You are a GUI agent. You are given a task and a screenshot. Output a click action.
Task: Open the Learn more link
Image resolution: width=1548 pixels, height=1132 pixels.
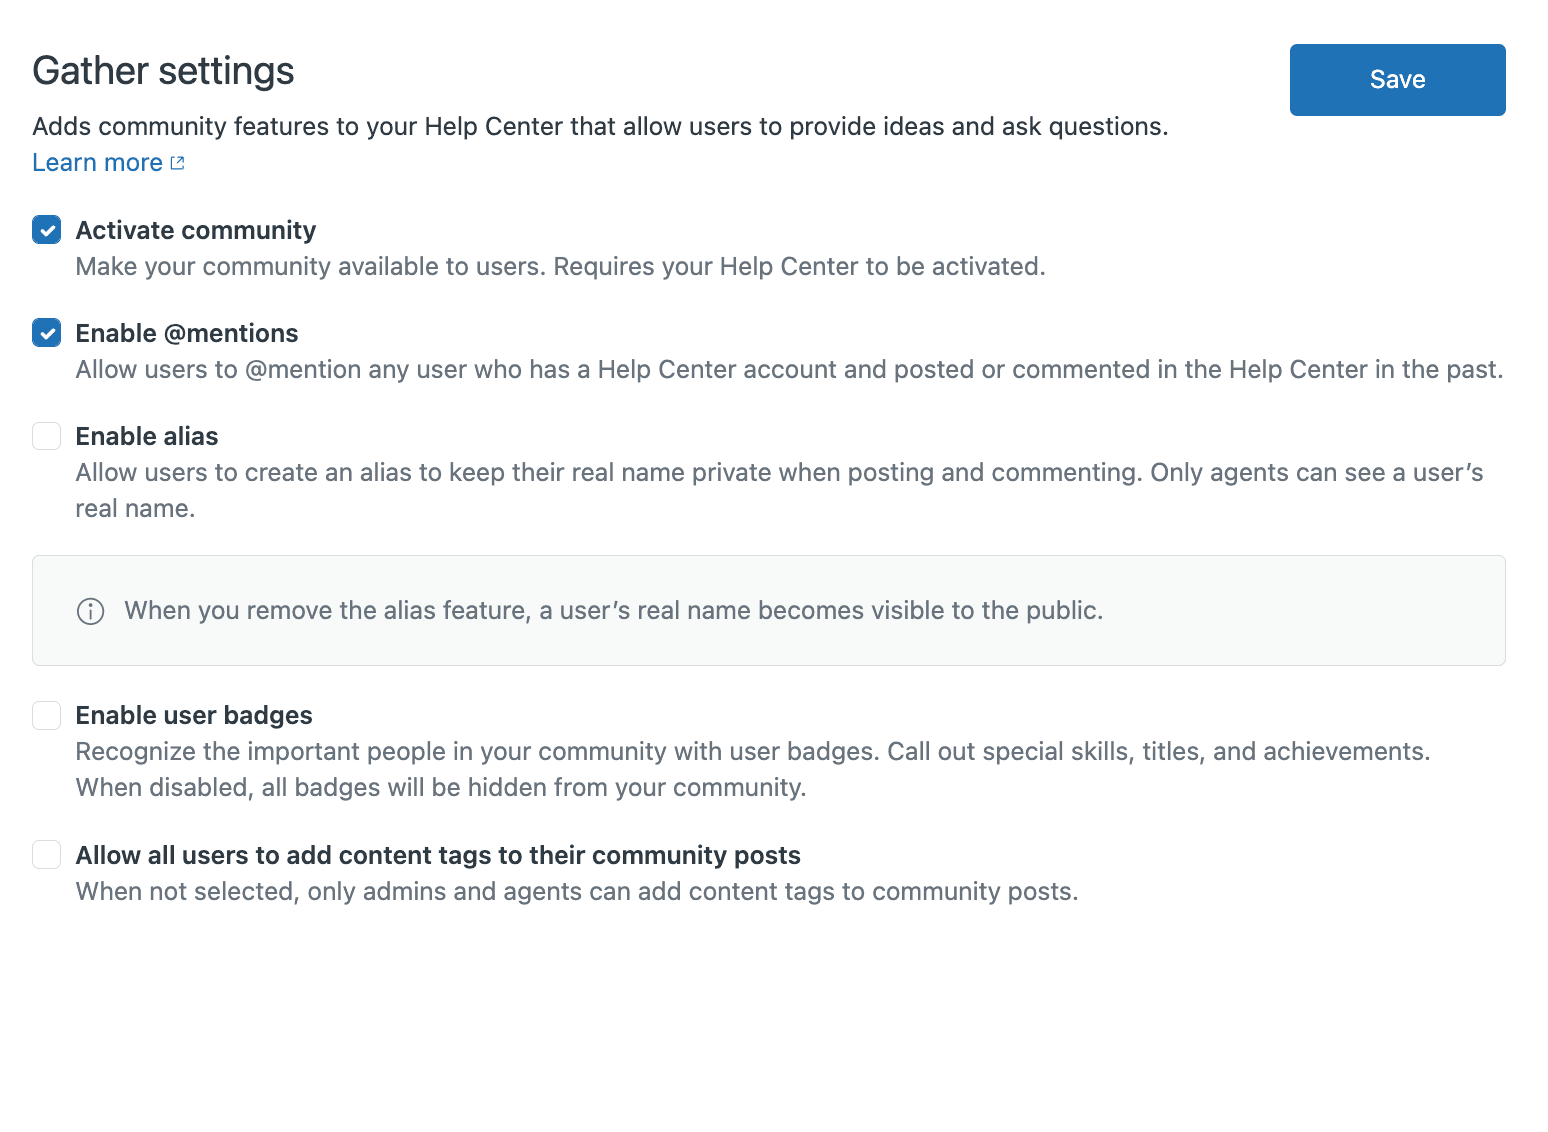click(96, 162)
